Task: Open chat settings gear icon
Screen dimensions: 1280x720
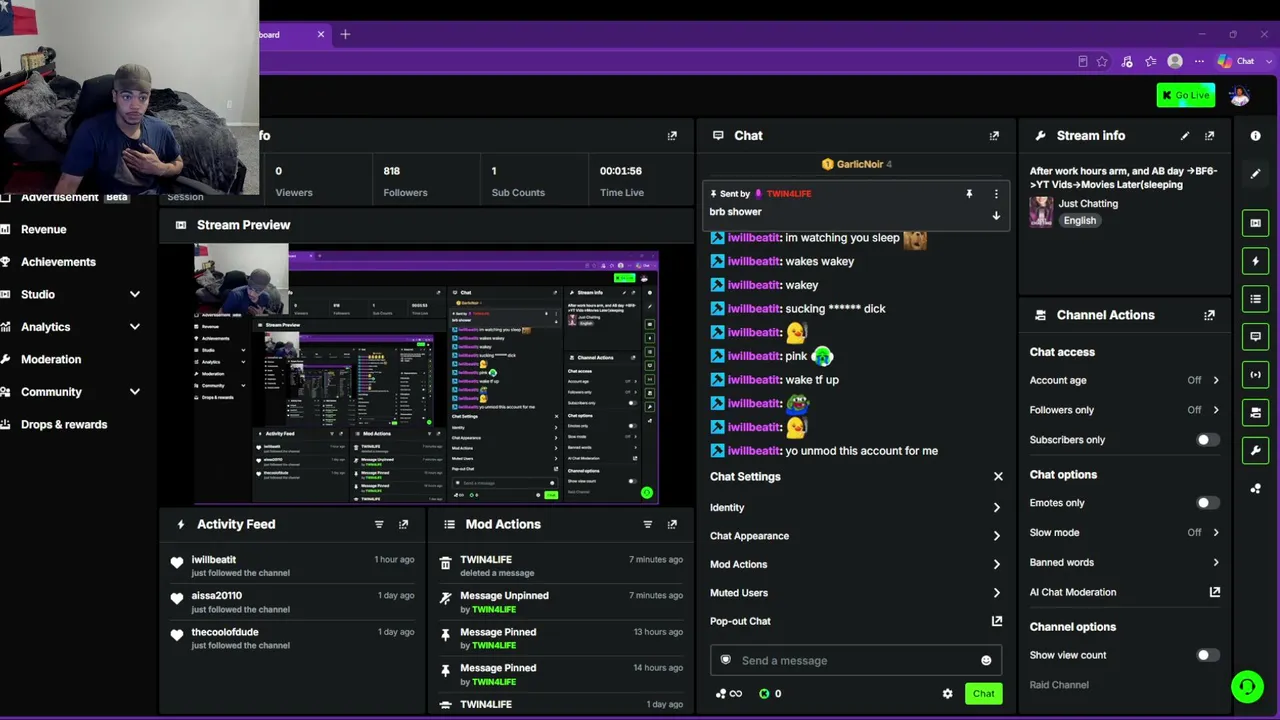Action: pyautogui.click(x=947, y=694)
